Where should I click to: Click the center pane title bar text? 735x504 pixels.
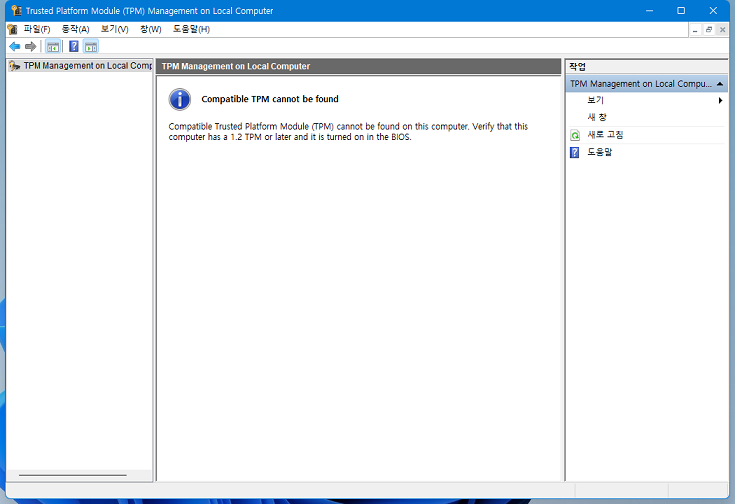[x=236, y=67]
